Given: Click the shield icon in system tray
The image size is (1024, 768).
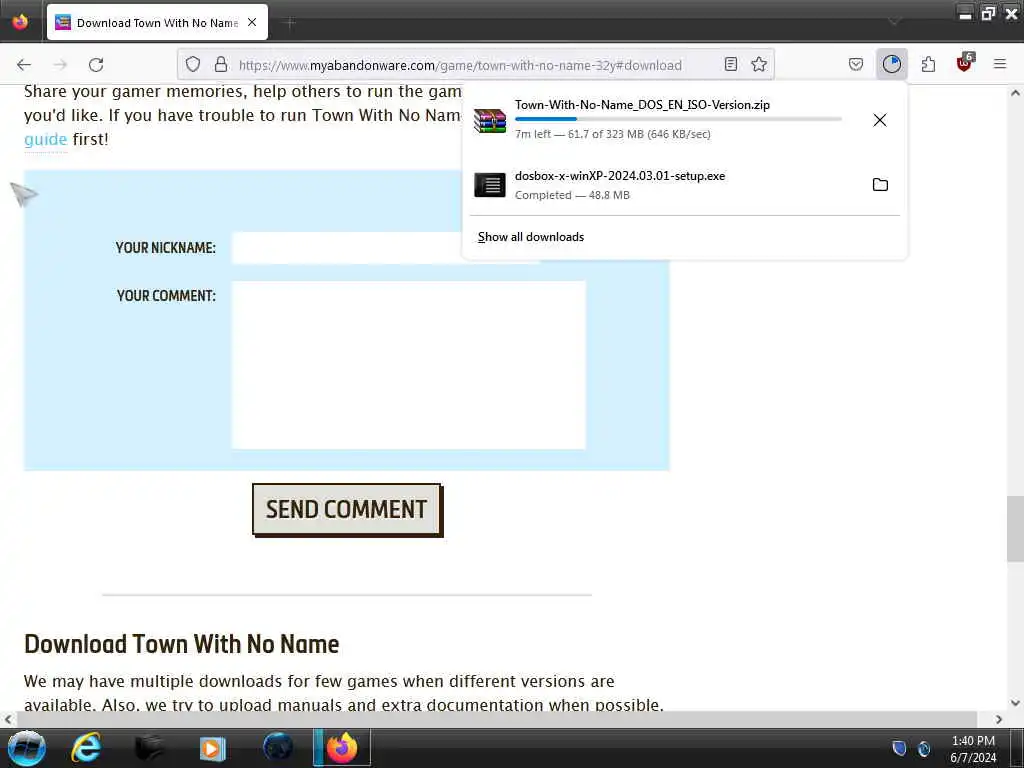Looking at the screenshot, I should tap(899, 748).
